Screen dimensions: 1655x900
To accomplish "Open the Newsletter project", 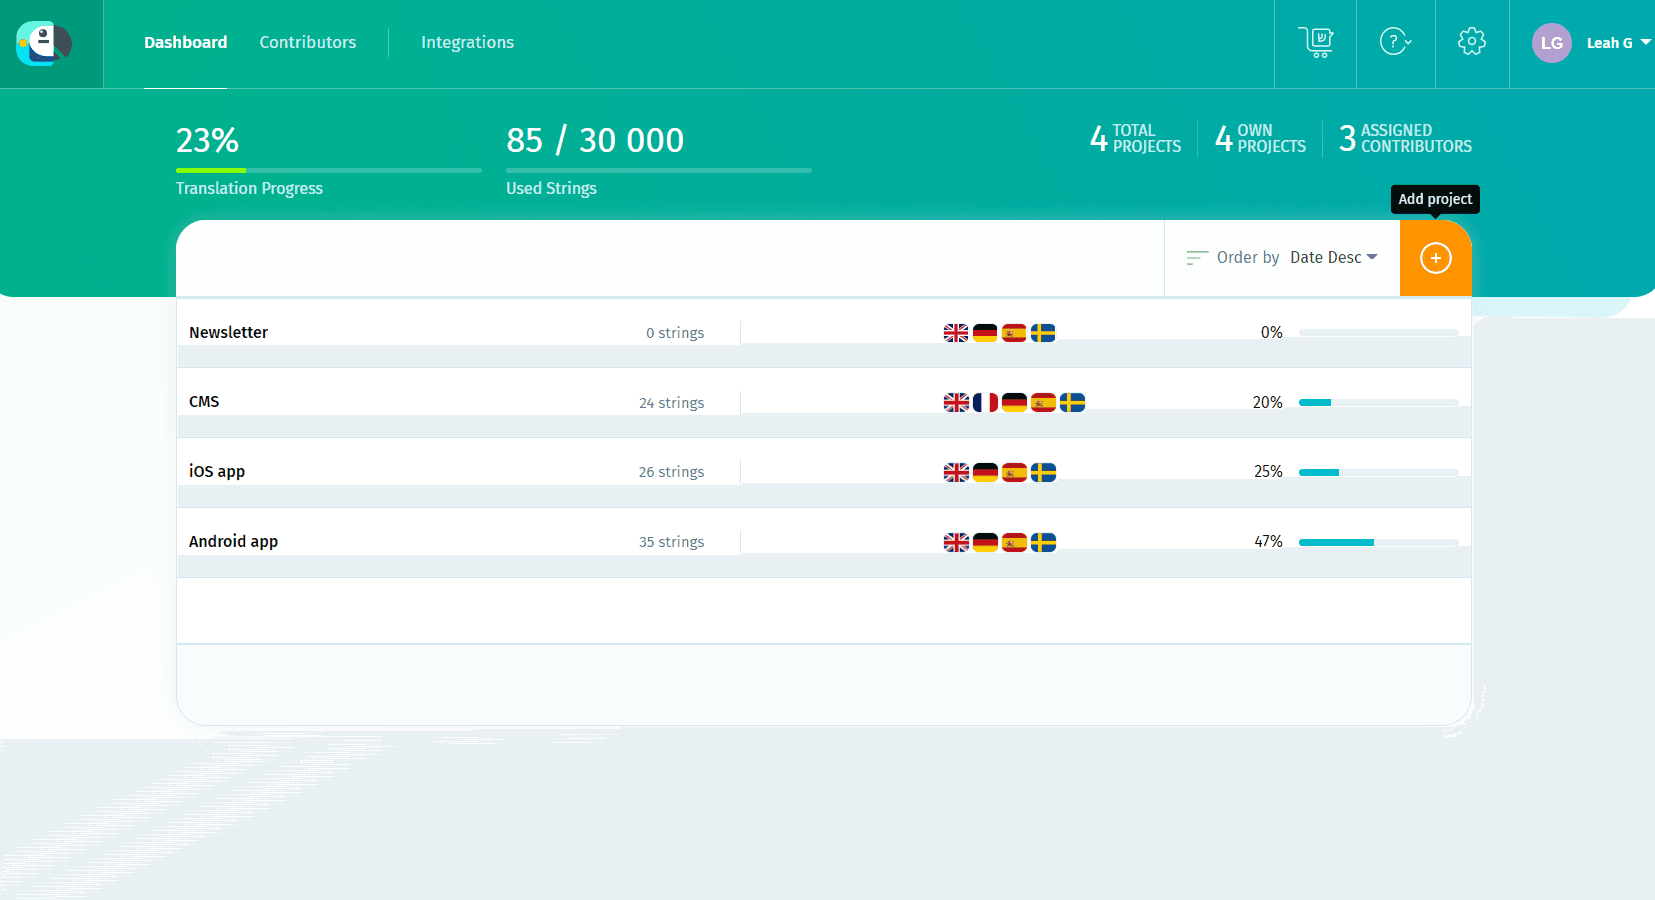I will pyautogui.click(x=228, y=332).
